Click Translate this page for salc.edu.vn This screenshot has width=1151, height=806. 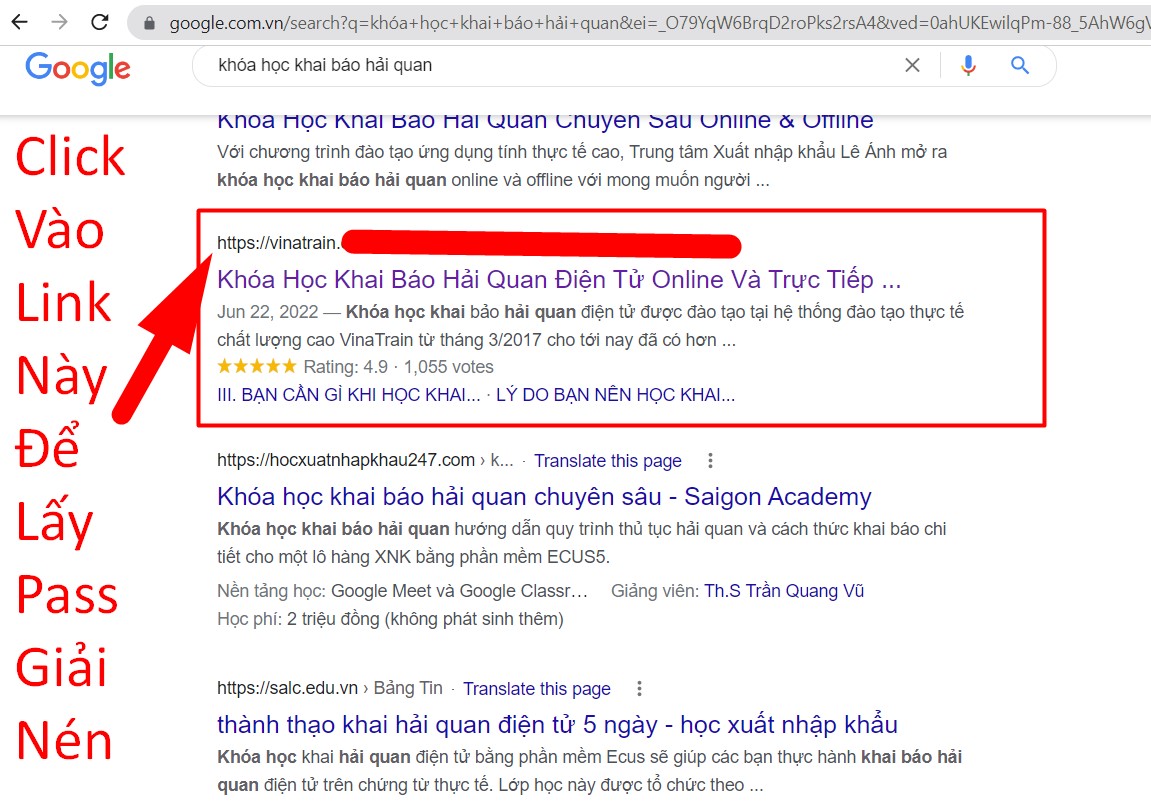point(537,689)
